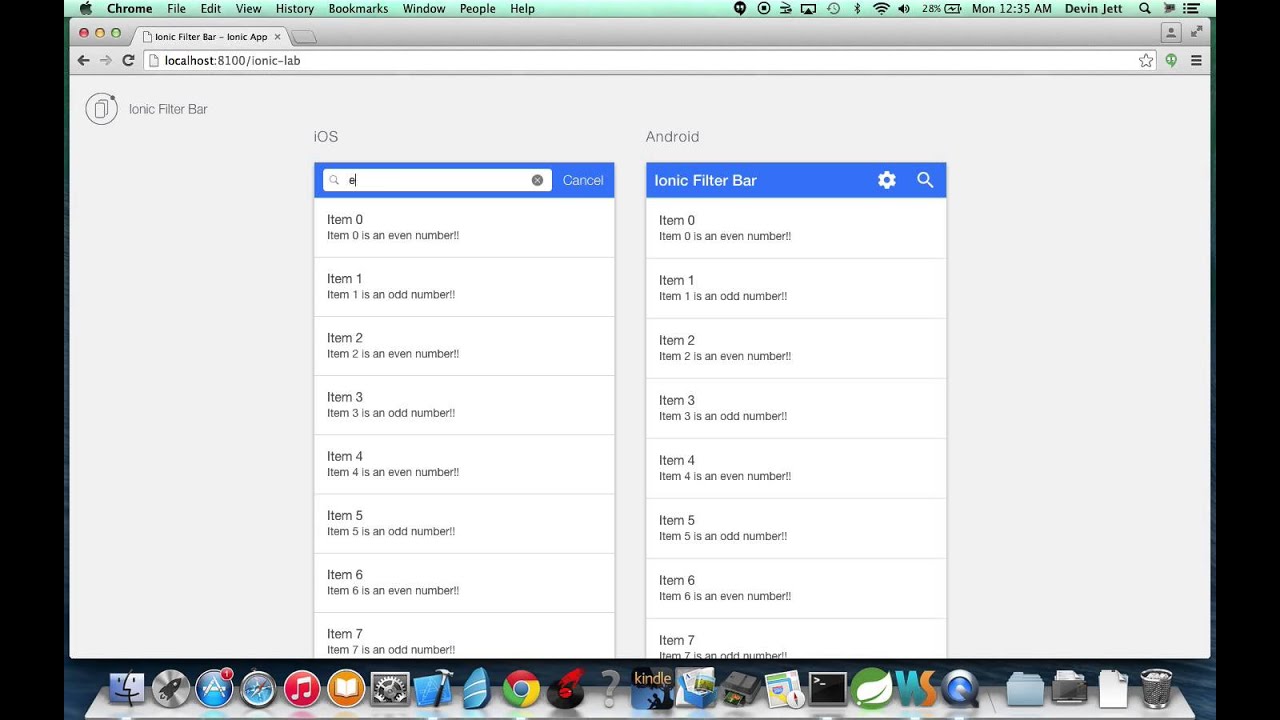This screenshot has width=1280, height=720.
Task: Open AirPlay display menu bar icon
Action: point(808,8)
